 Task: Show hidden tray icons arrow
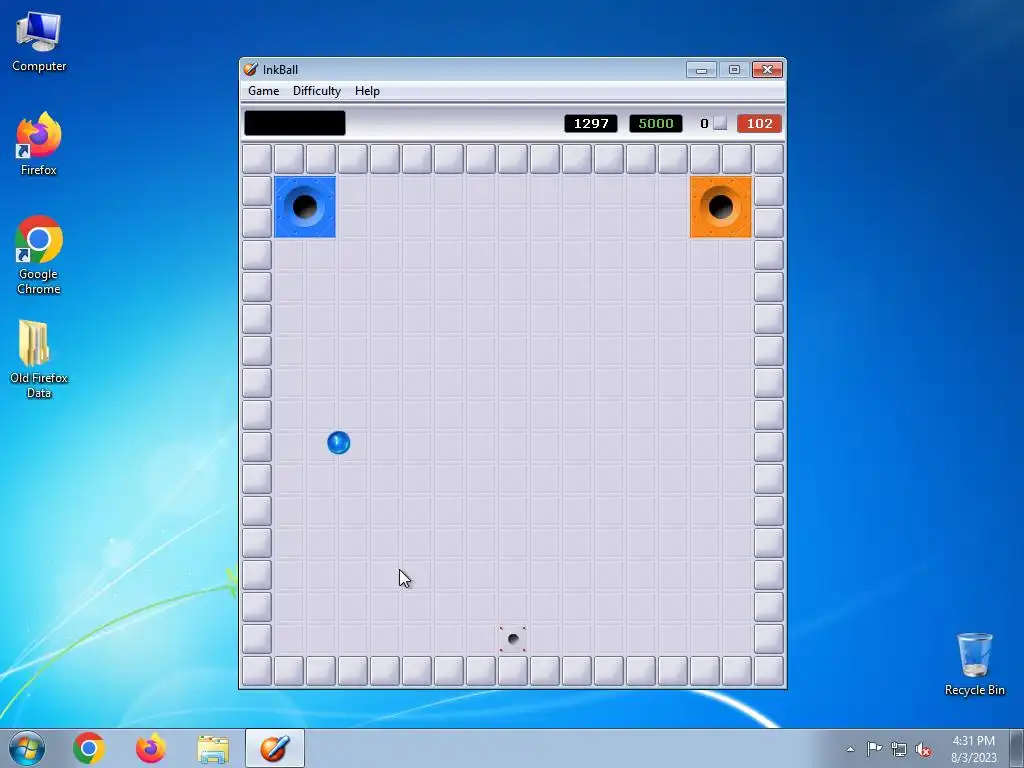[x=850, y=749]
